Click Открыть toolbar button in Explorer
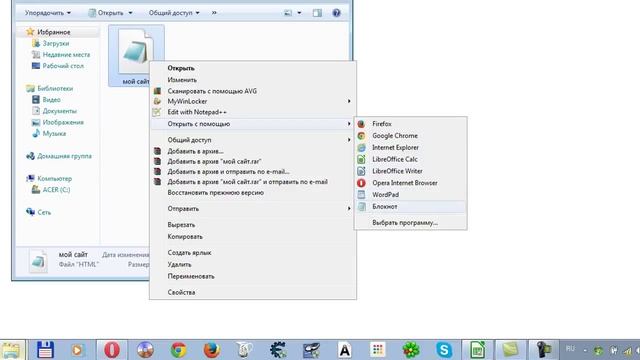Screen dimensions: 640x360 tap(106, 13)
